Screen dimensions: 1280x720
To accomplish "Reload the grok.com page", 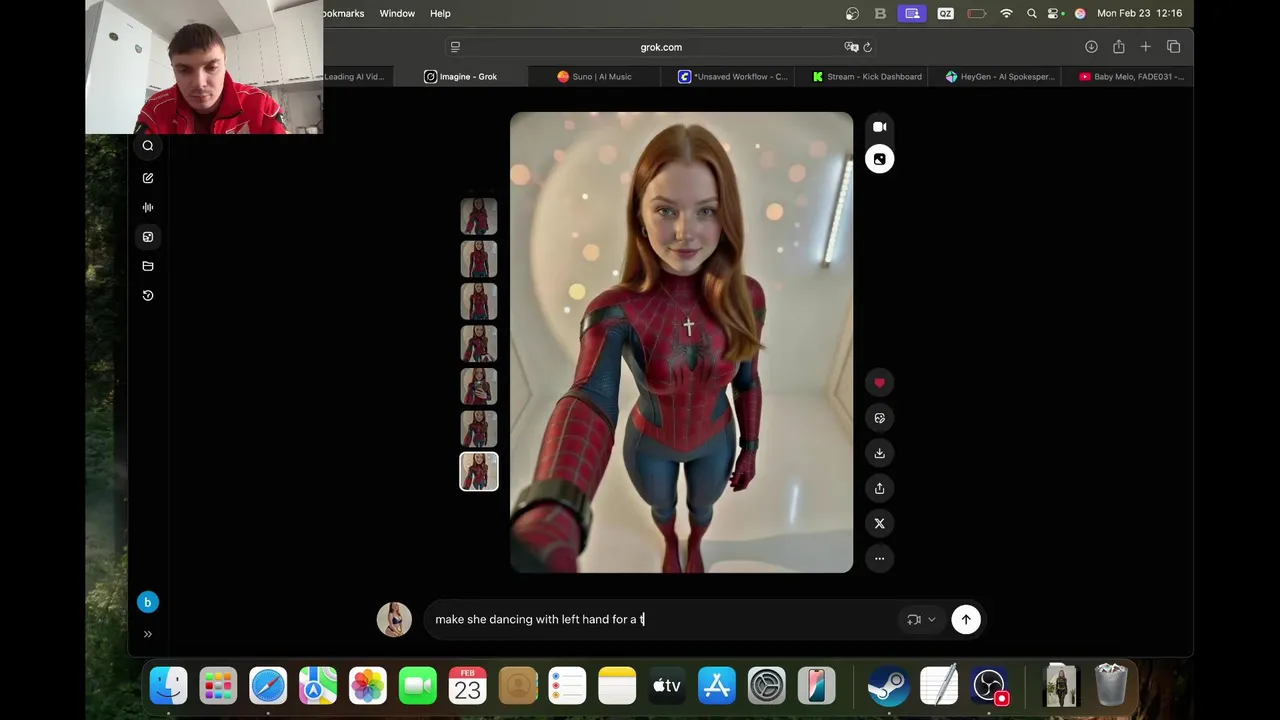I will click(x=867, y=47).
